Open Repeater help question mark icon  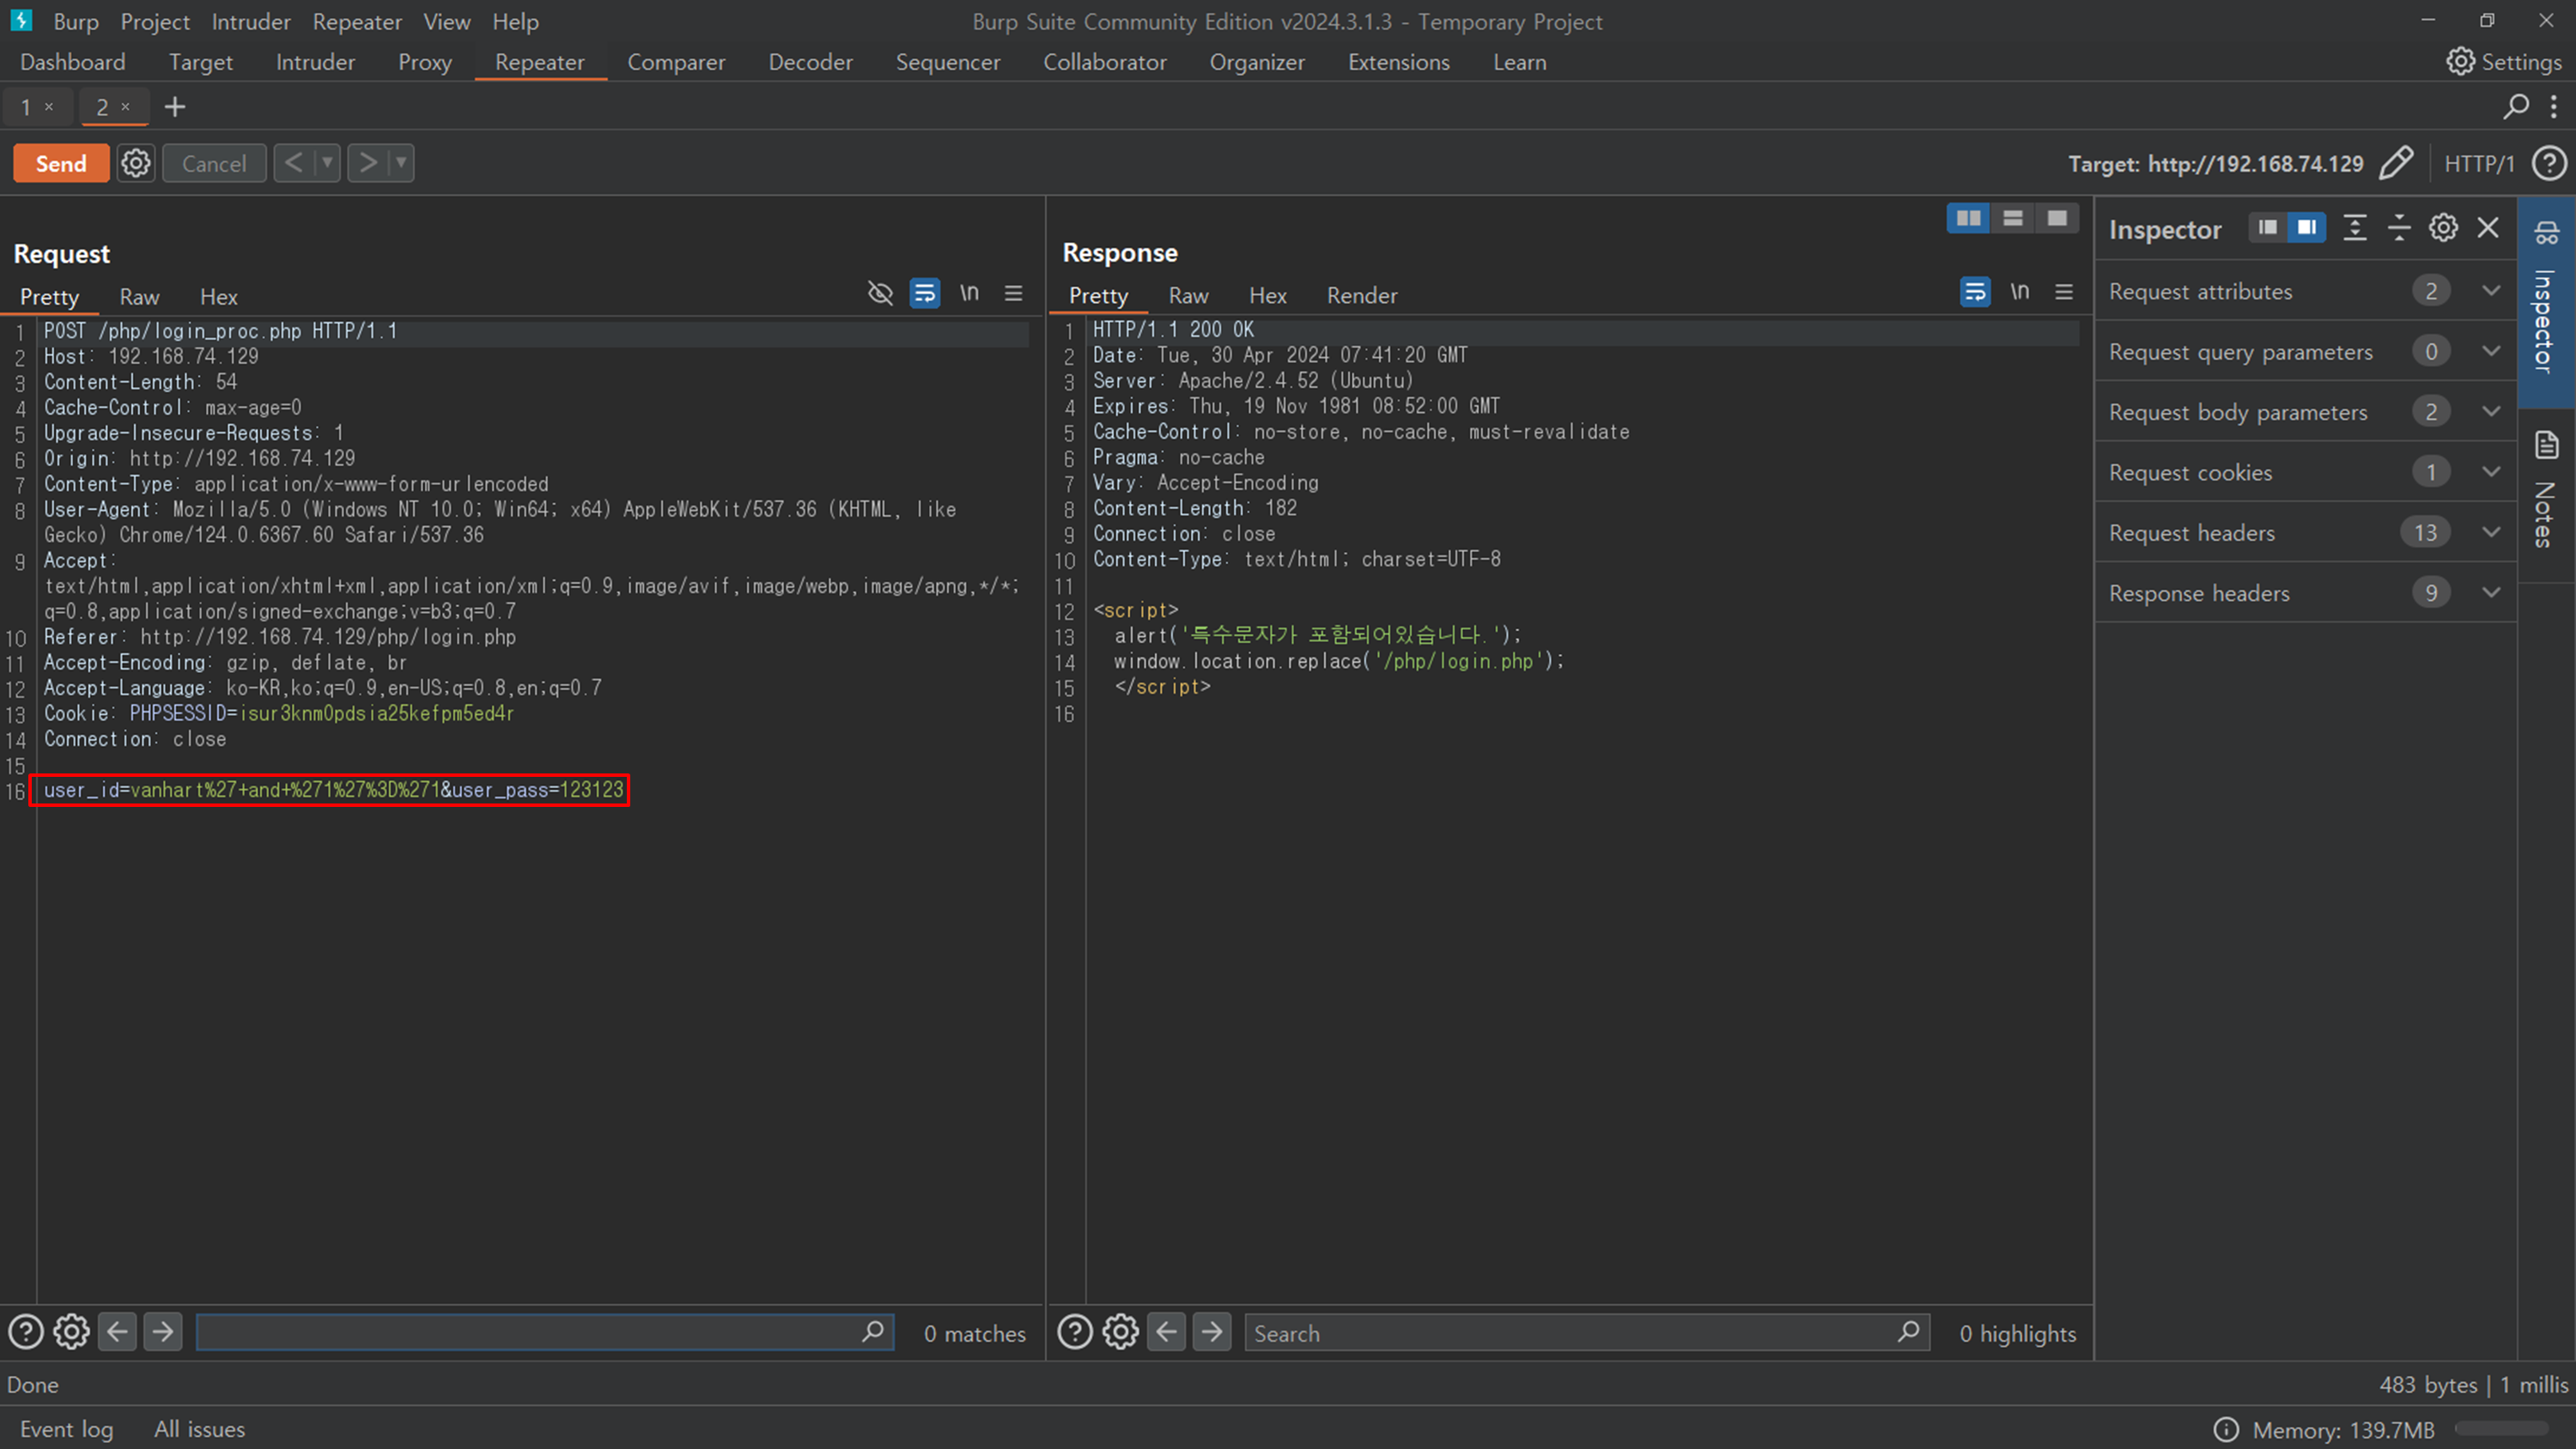pyautogui.click(x=2549, y=163)
